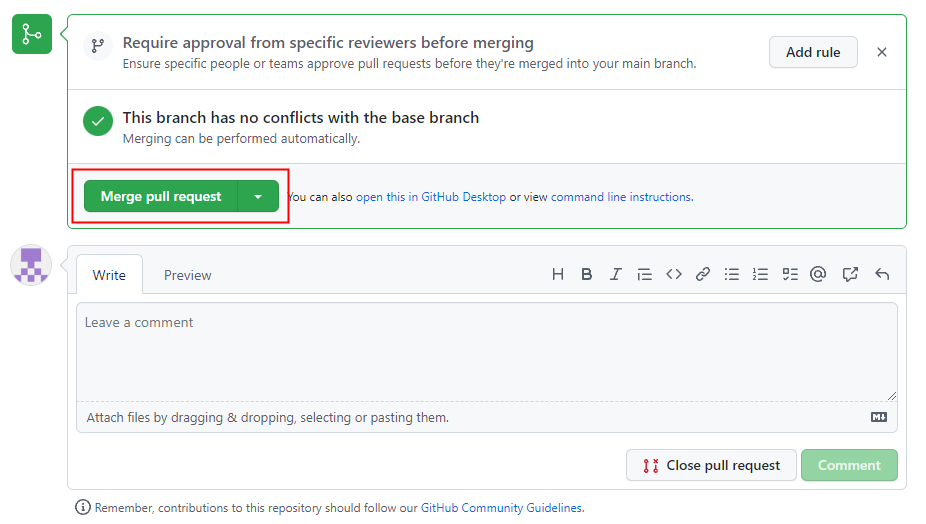Reference an issue or pull request
Viewport: 926px width, 524px height.
pos(850,274)
